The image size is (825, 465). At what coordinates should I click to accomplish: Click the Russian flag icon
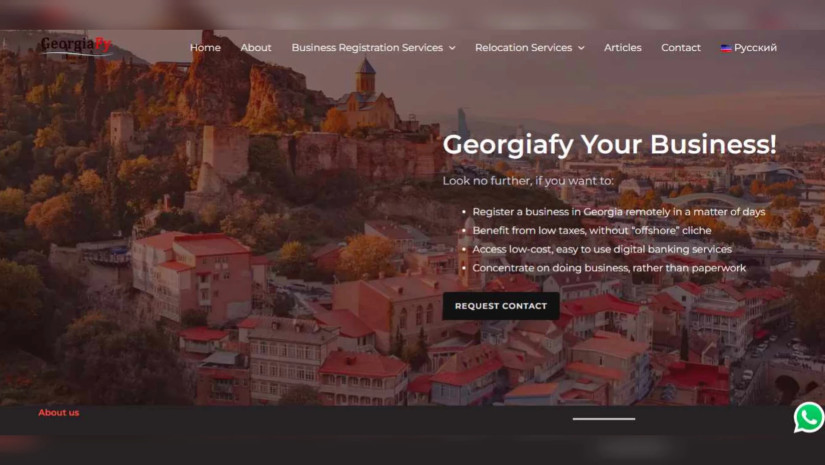(x=726, y=48)
